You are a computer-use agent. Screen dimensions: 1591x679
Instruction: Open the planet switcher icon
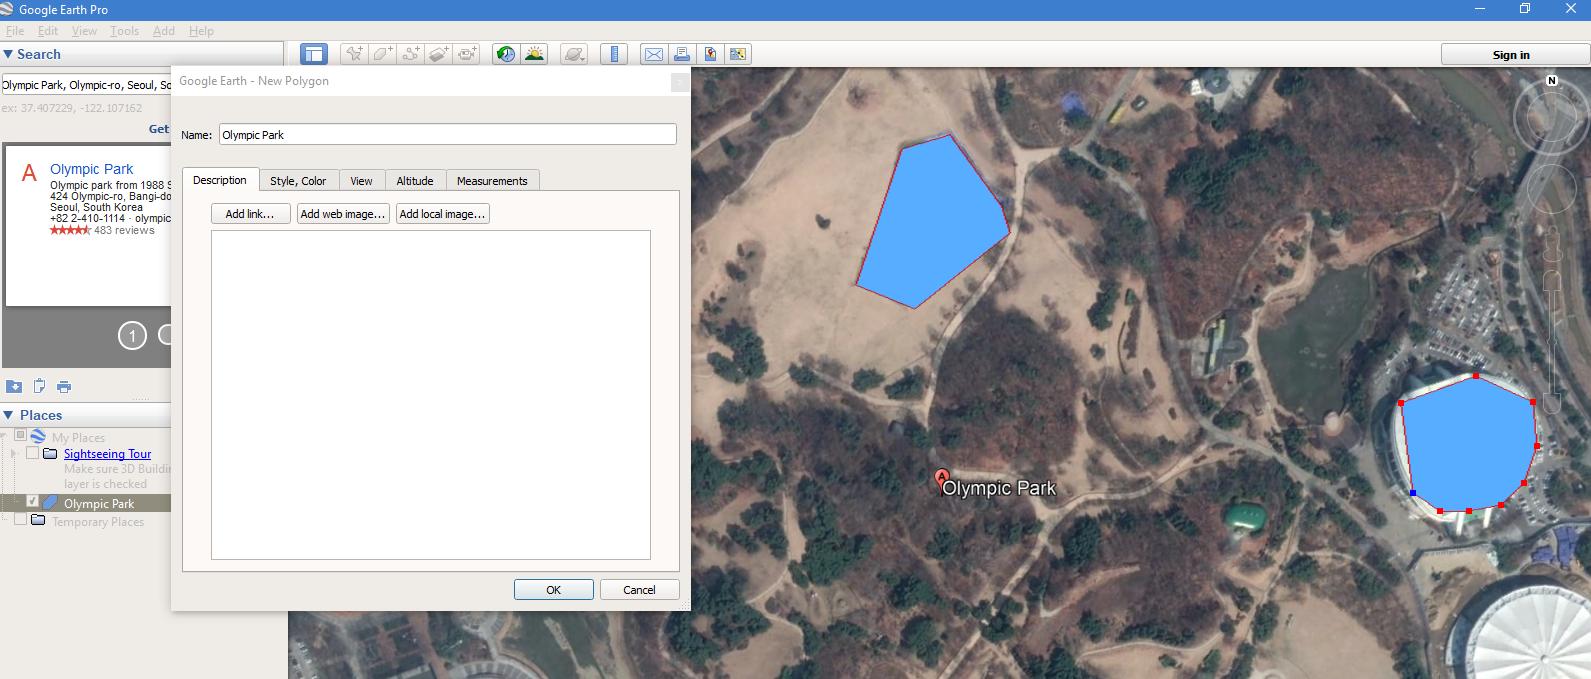click(x=574, y=54)
